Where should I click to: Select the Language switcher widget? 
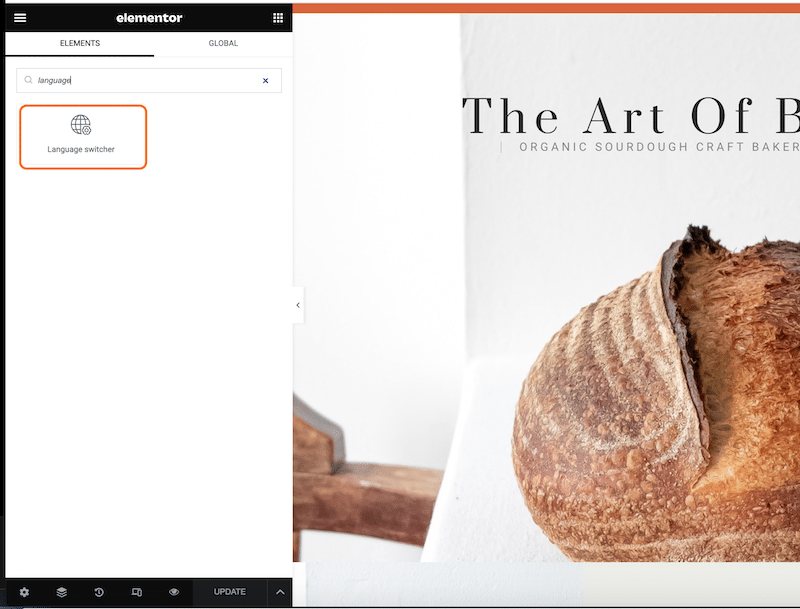click(83, 137)
